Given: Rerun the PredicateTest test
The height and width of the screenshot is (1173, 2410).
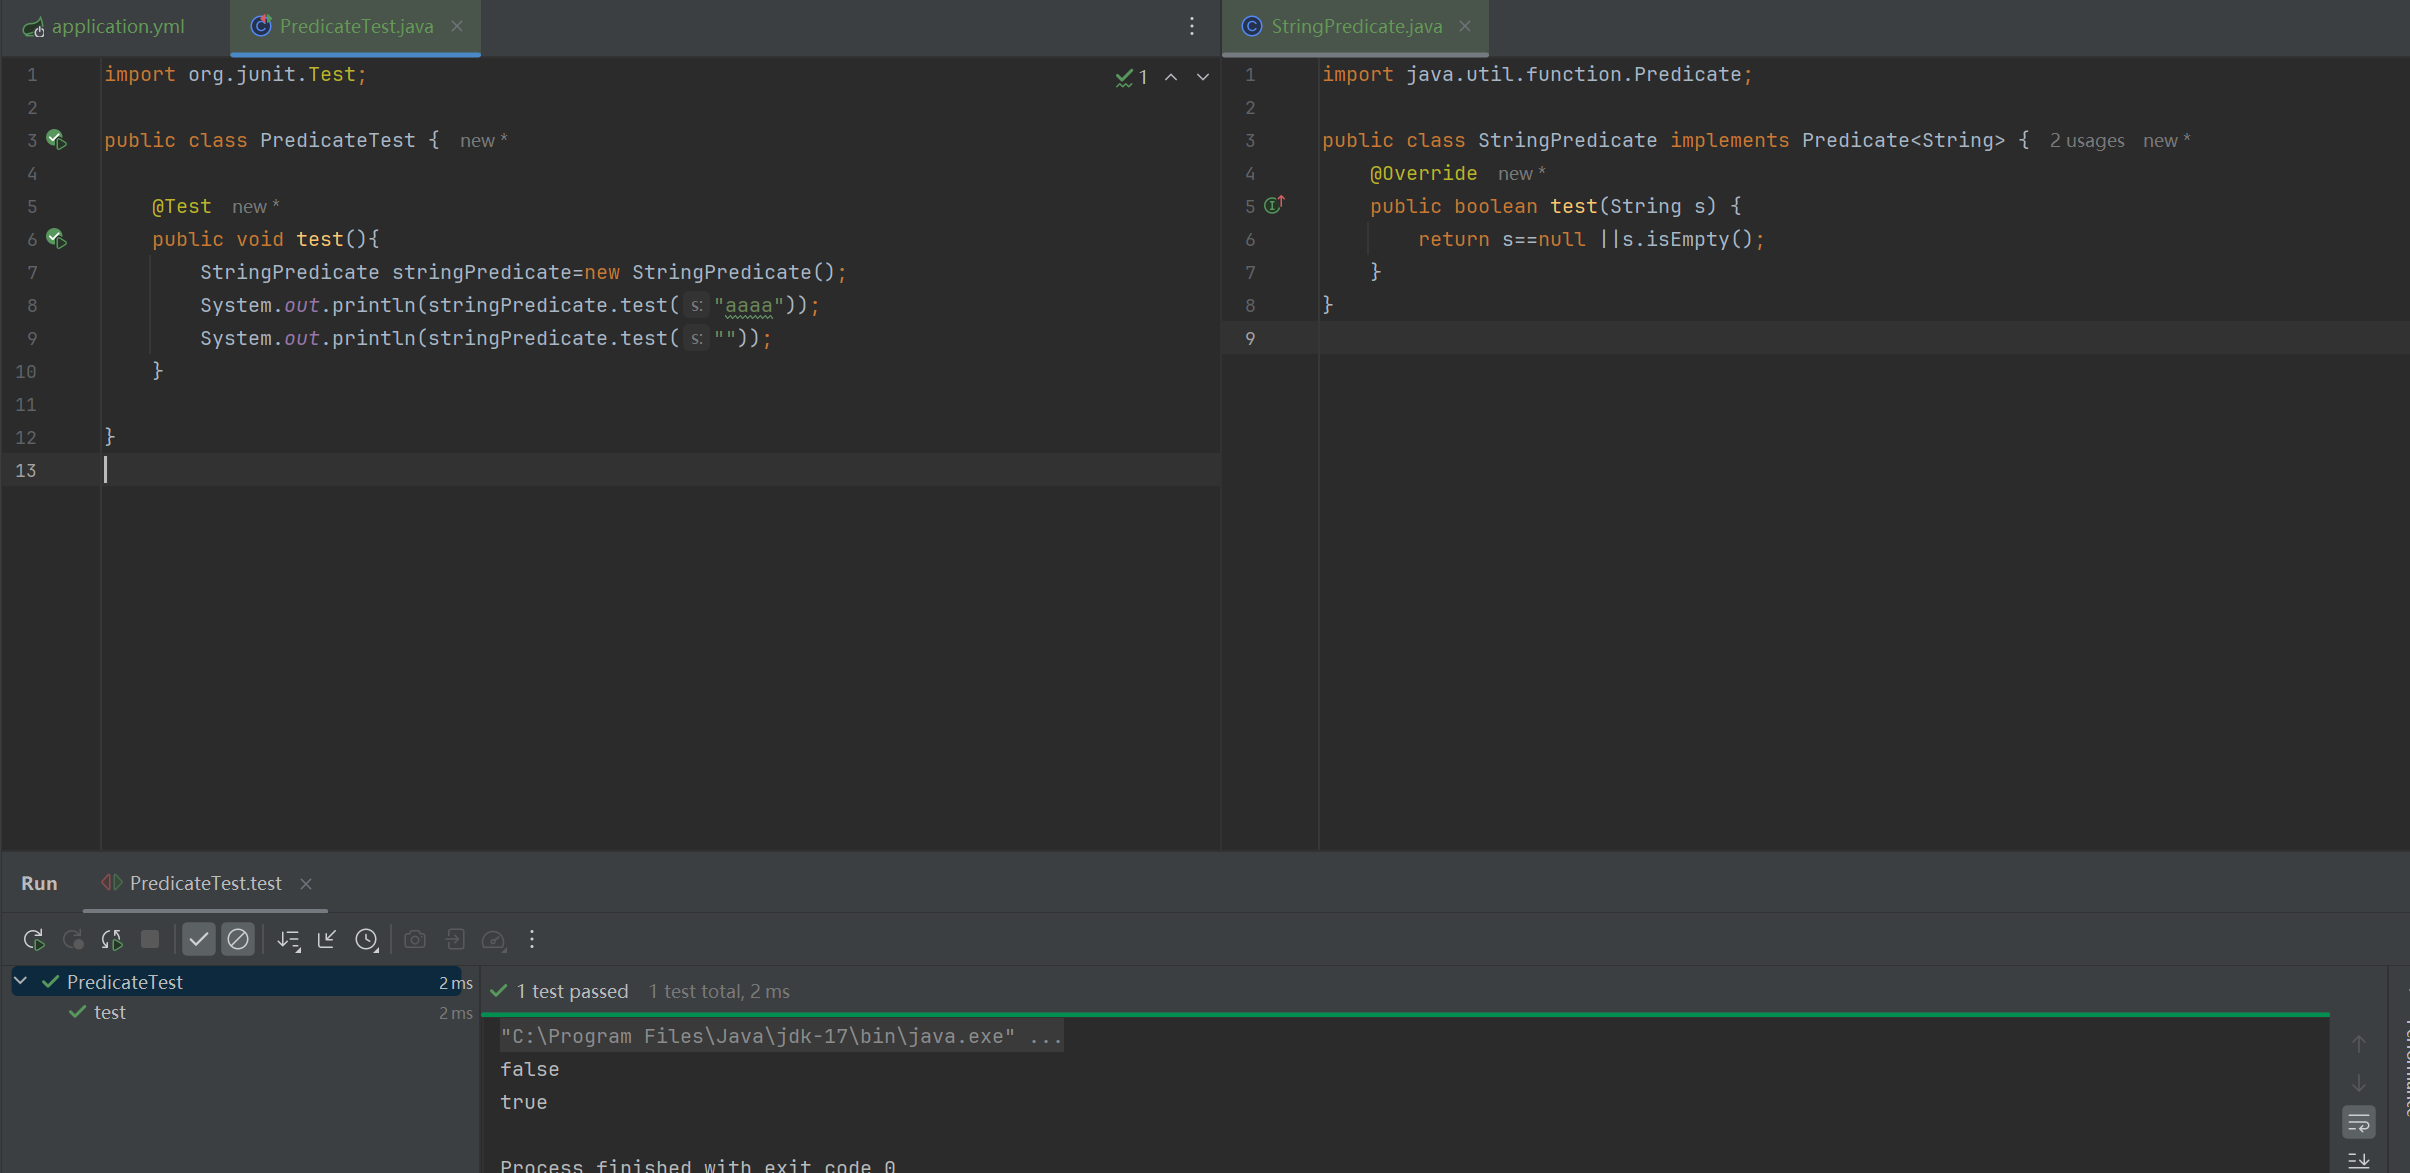Looking at the screenshot, I should click(x=34, y=939).
